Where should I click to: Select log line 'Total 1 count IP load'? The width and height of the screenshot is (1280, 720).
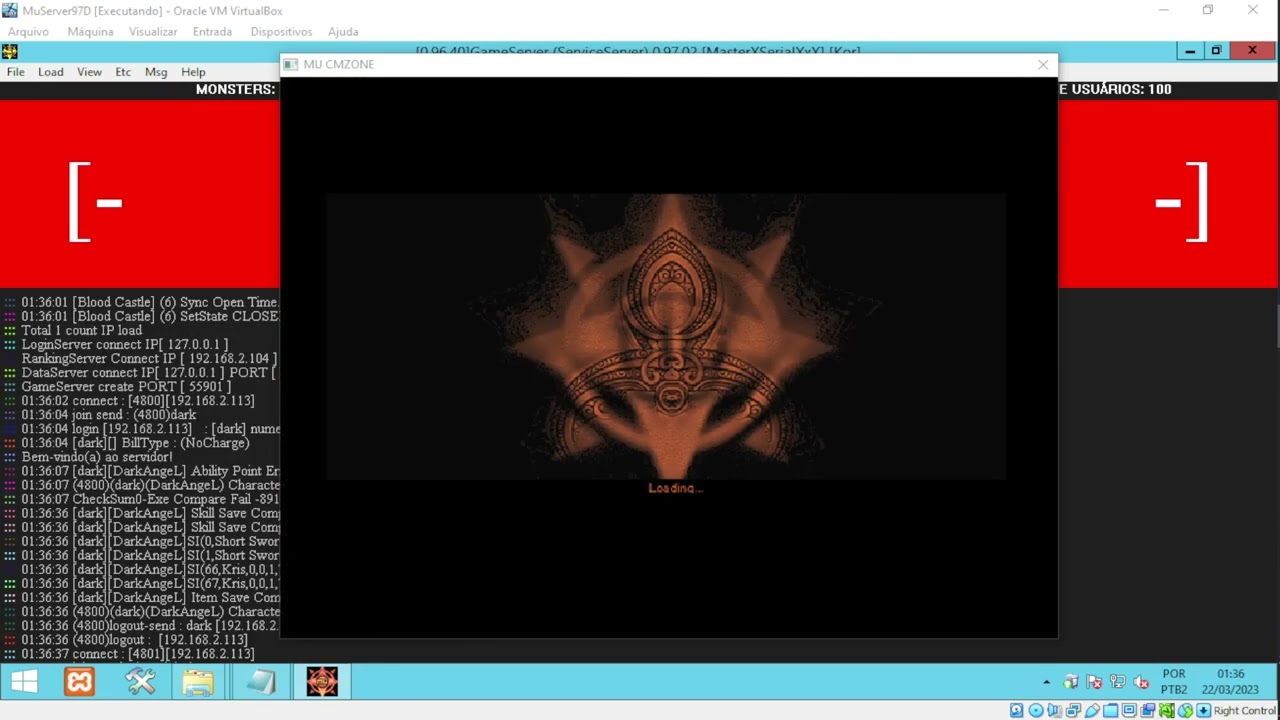pos(82,330)
